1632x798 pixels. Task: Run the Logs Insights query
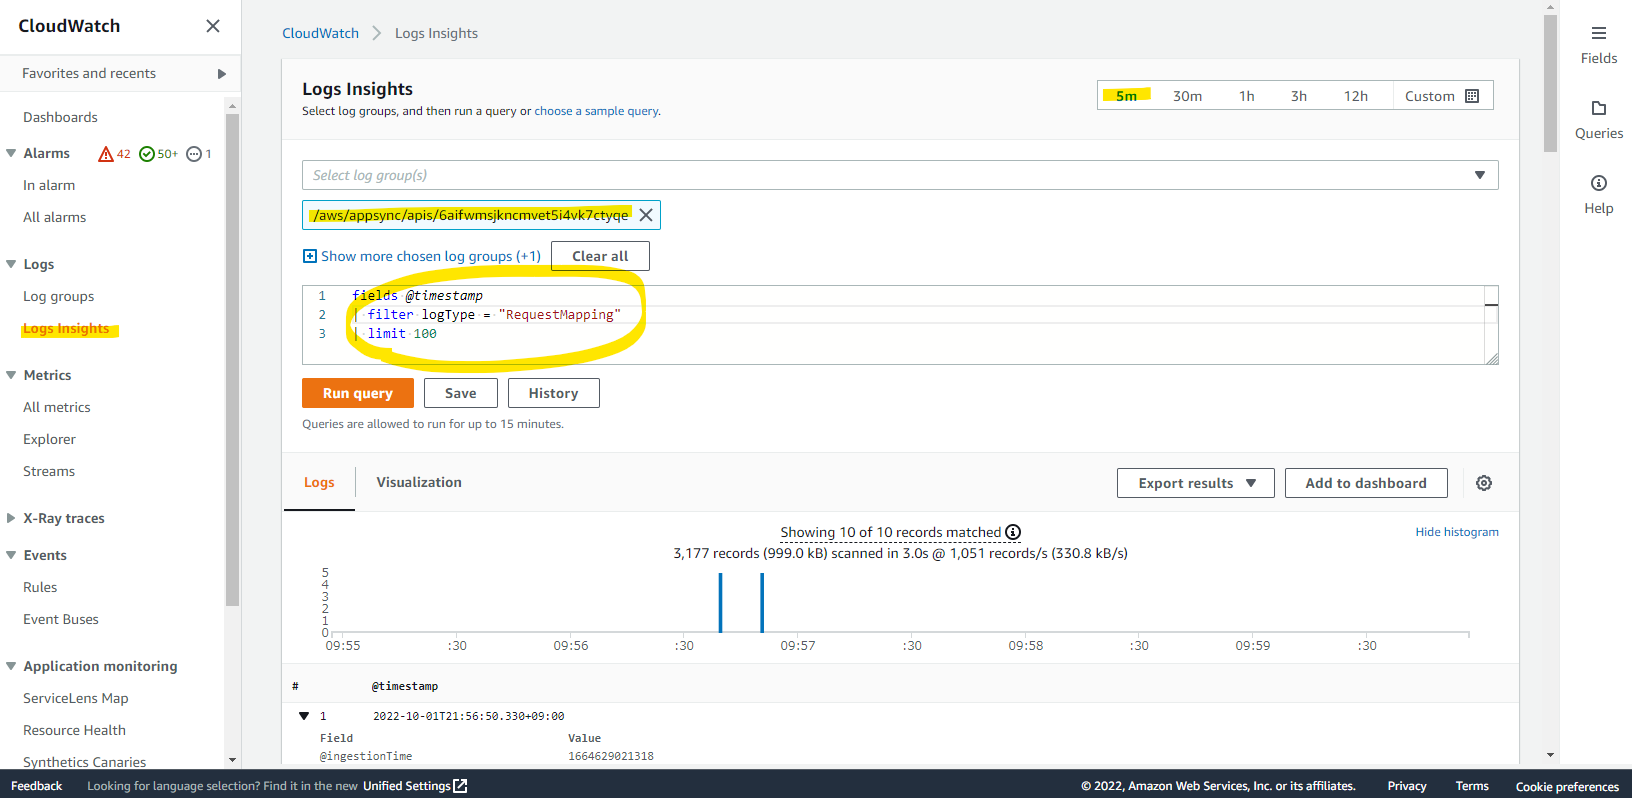click(x=358, y=393)
